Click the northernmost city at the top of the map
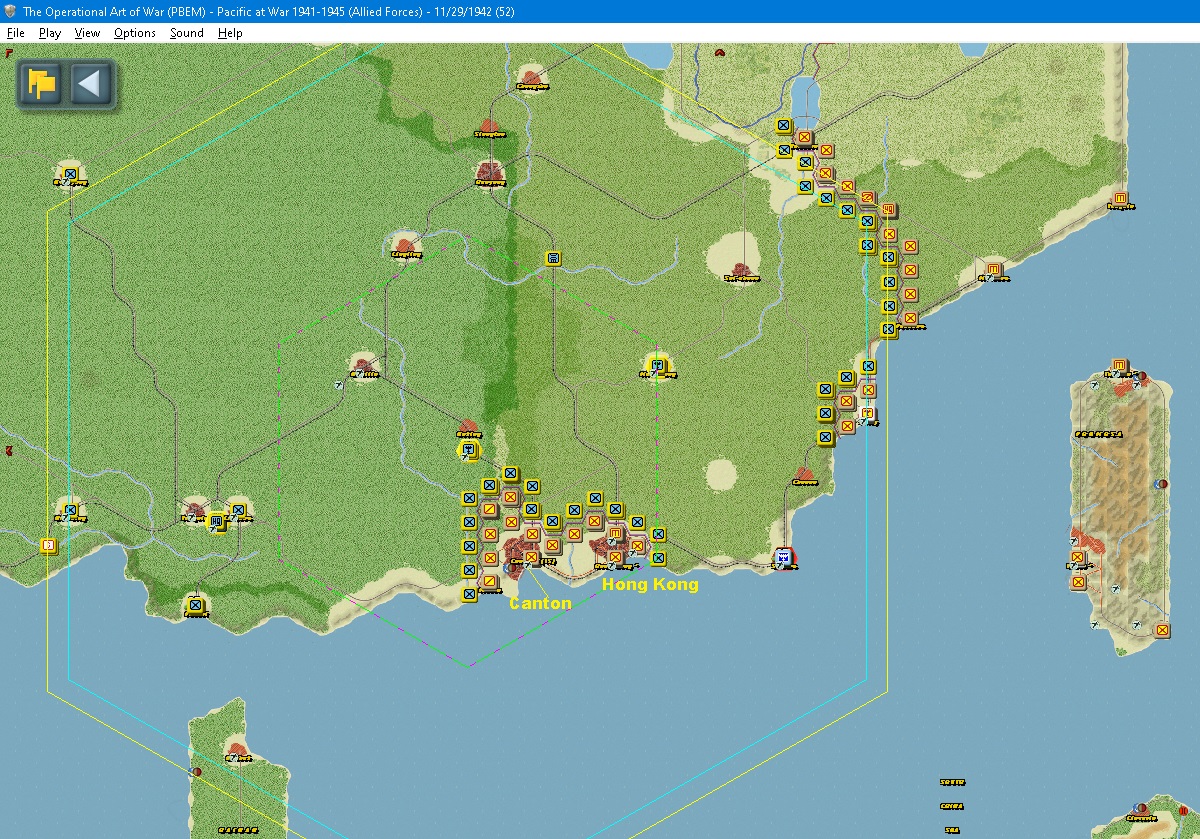 (x=532, y=78)
